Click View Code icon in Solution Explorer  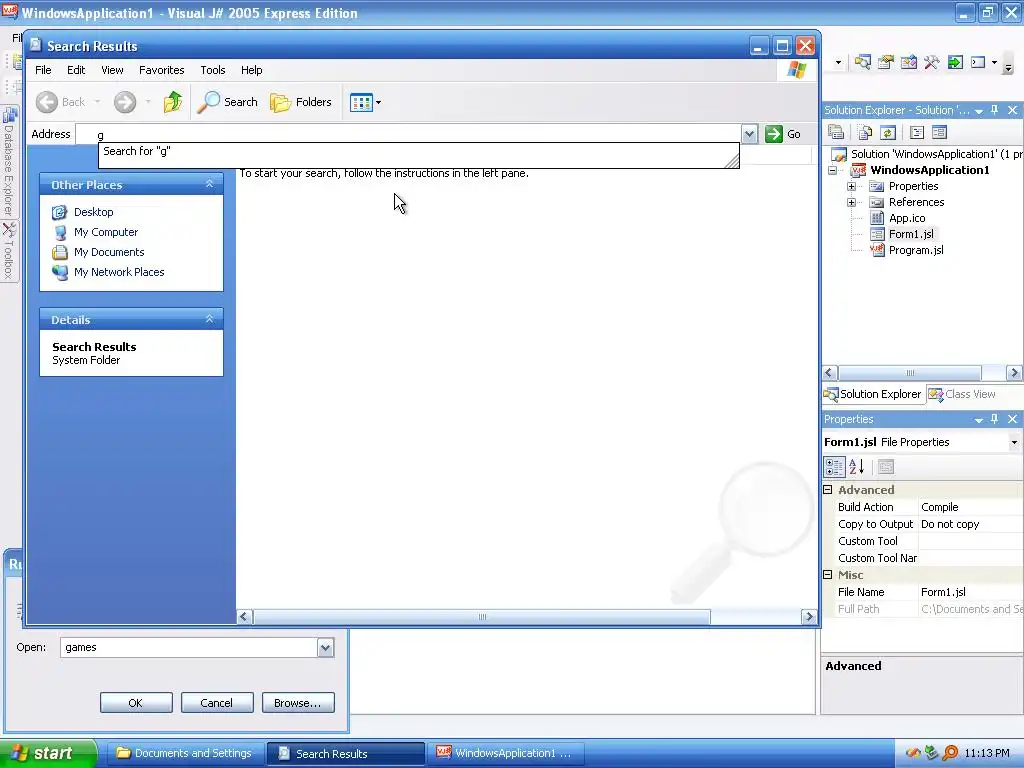917,133
